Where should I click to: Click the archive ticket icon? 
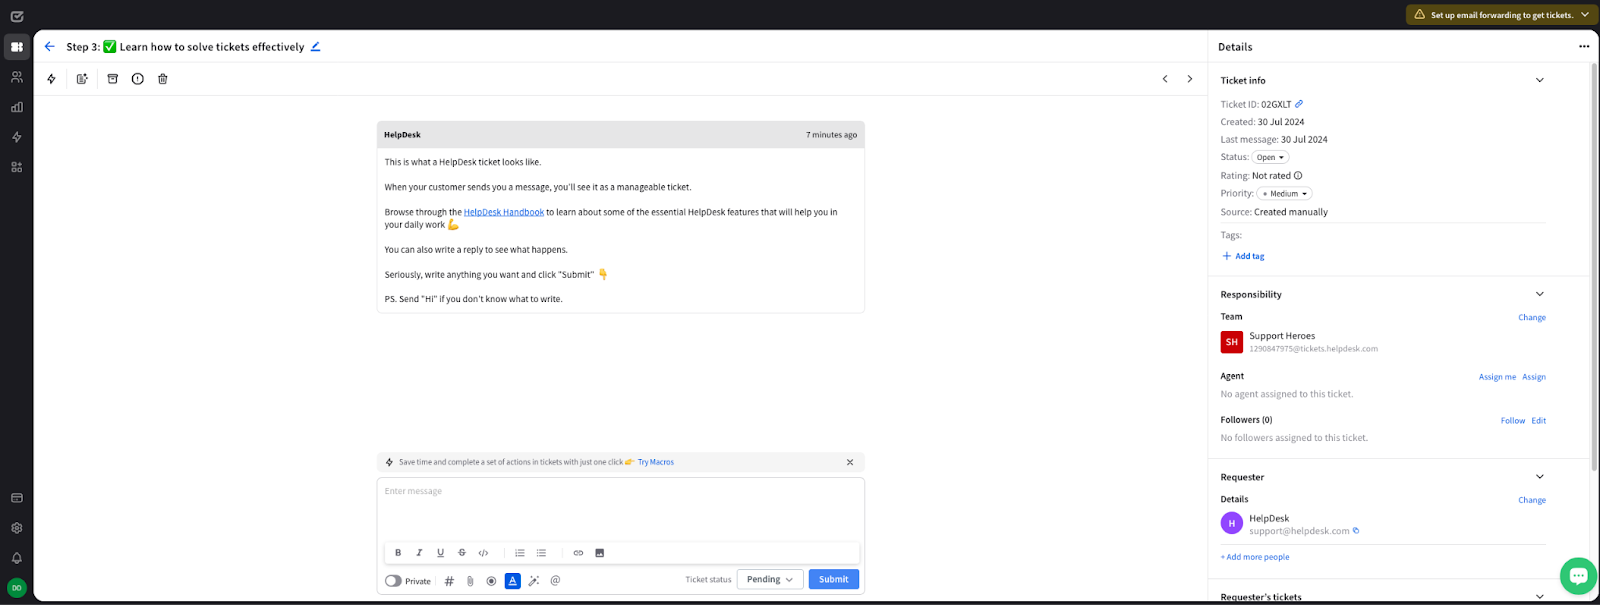[x=112, y=79]
